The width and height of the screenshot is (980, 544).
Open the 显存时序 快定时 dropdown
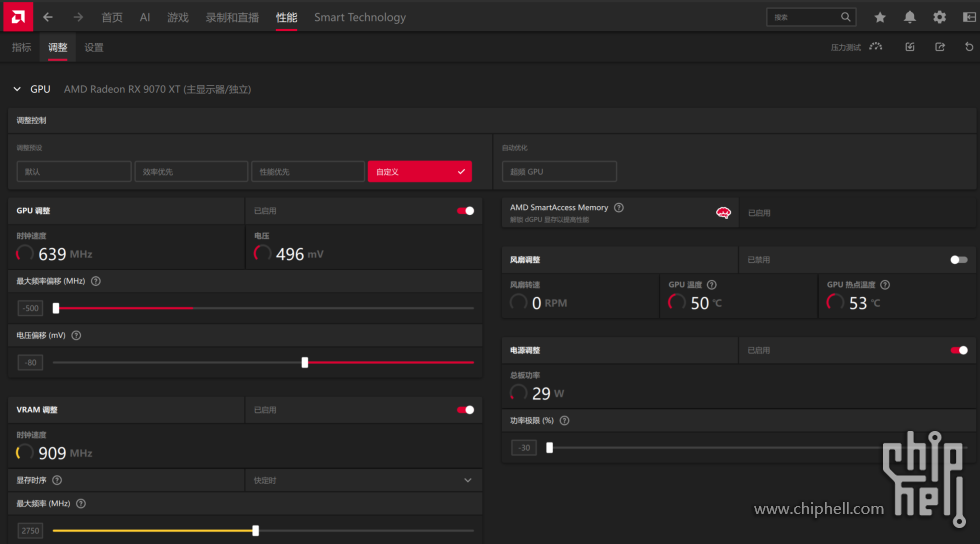(x=364, y=480)
